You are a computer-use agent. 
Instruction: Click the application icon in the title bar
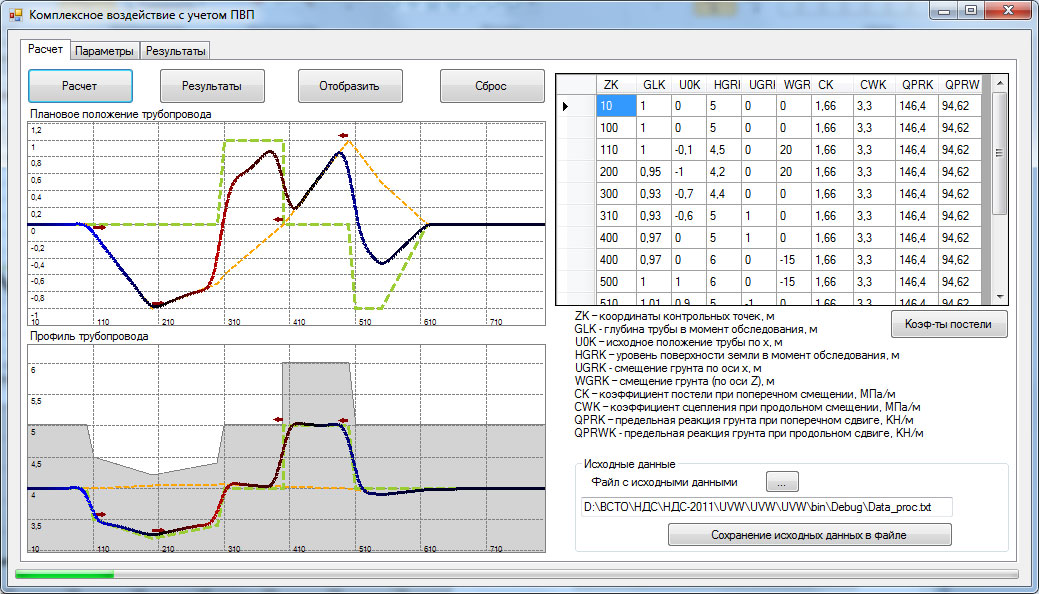coord(15,14)
